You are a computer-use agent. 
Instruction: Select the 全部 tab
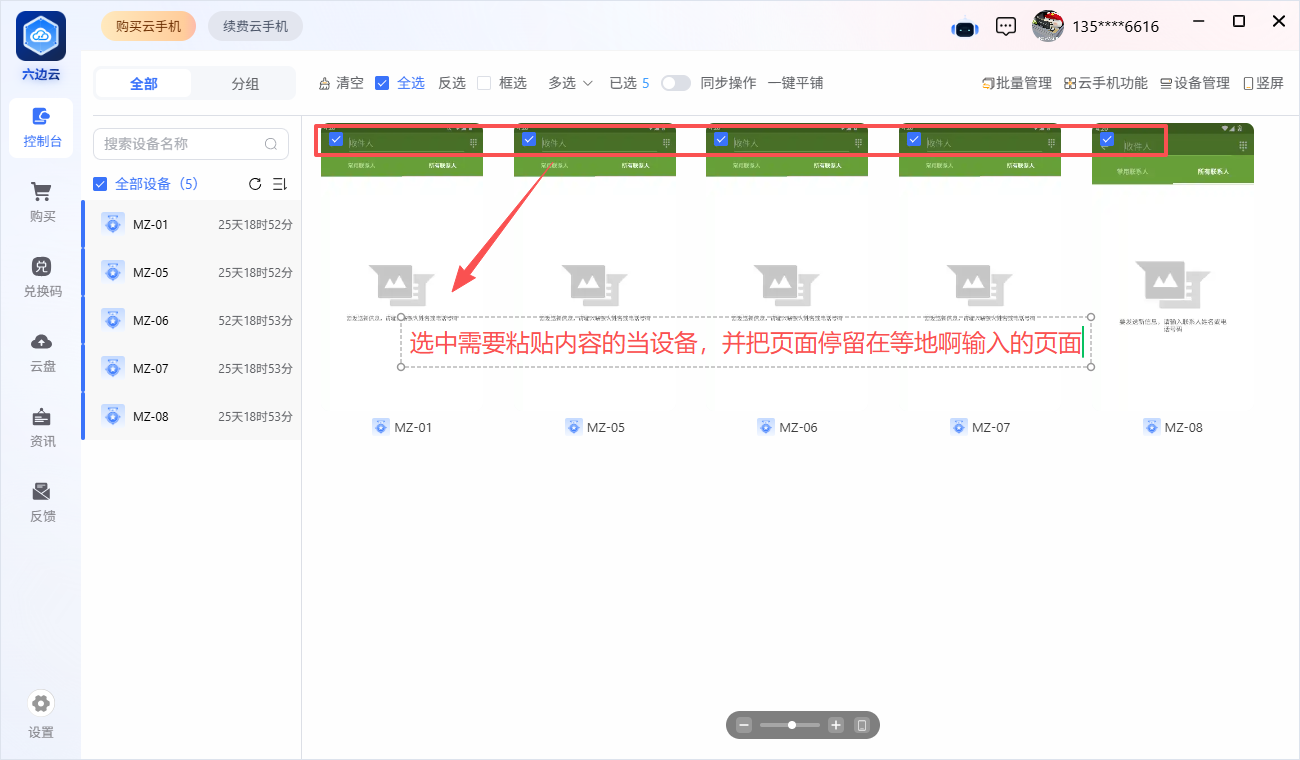click(144, 84)
